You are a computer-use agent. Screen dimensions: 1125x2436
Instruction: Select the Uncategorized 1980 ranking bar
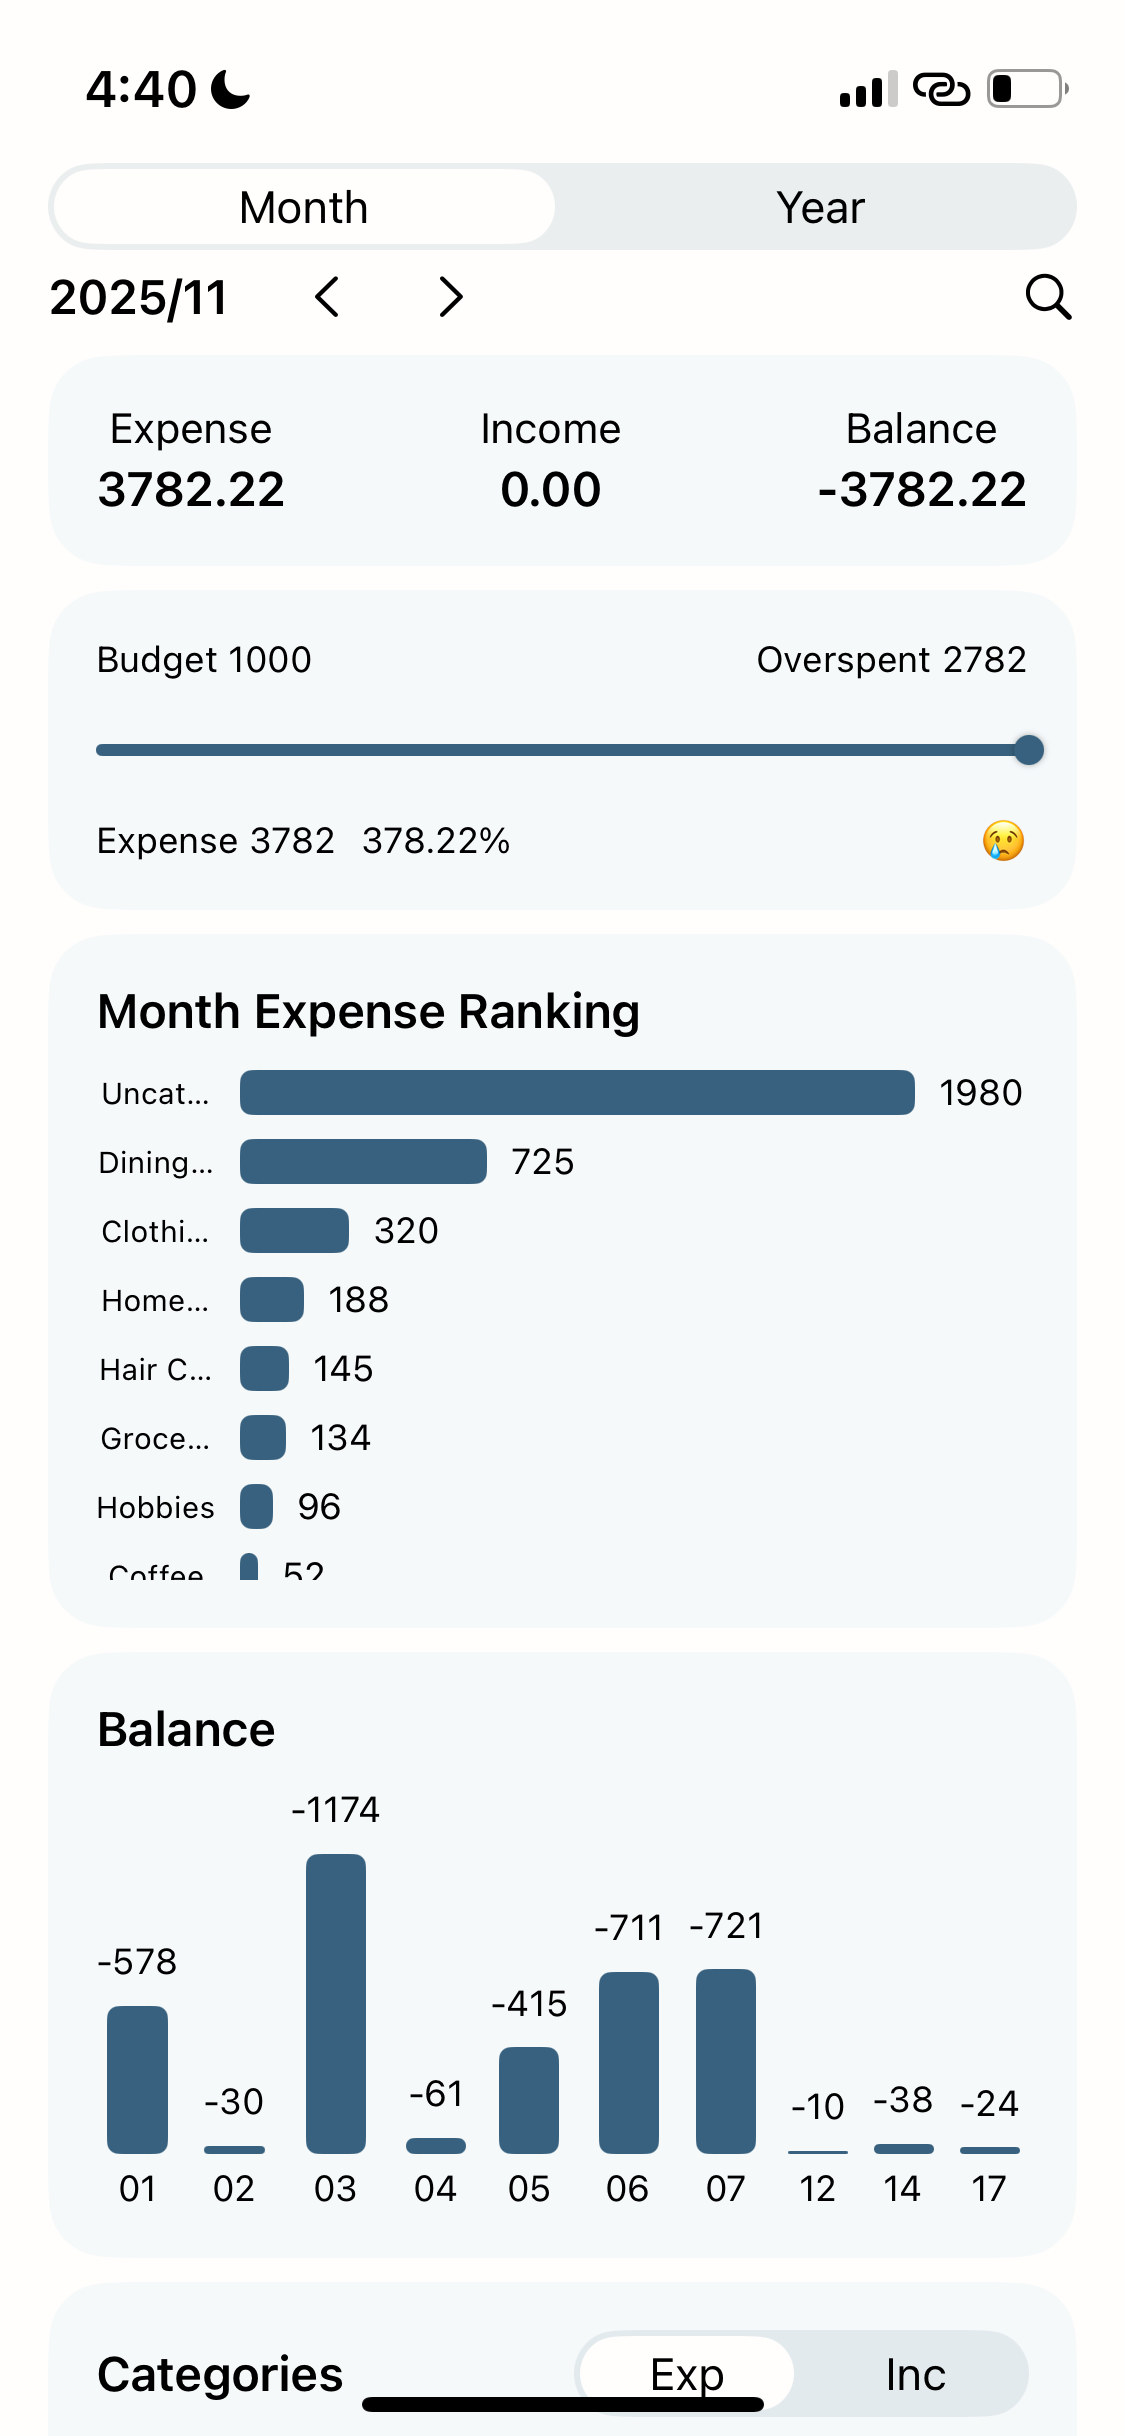click(577, 1092)
